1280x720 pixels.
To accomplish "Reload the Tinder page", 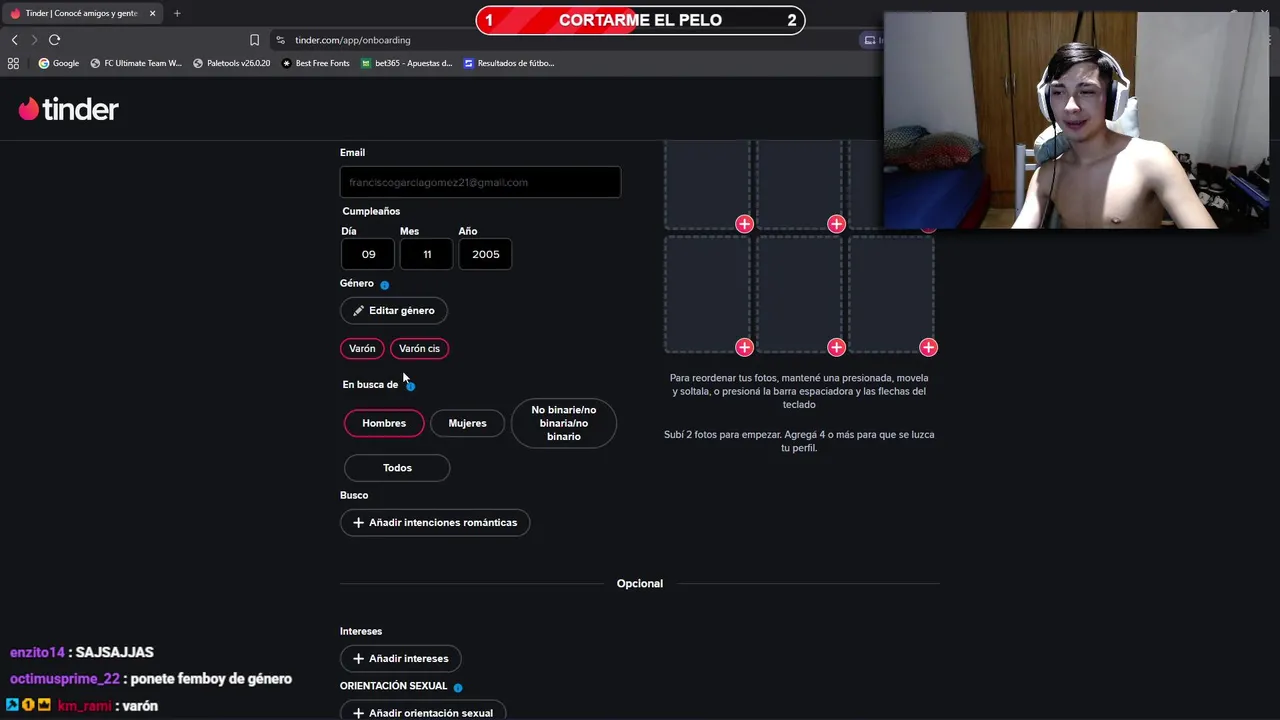I will pos(54,40).
